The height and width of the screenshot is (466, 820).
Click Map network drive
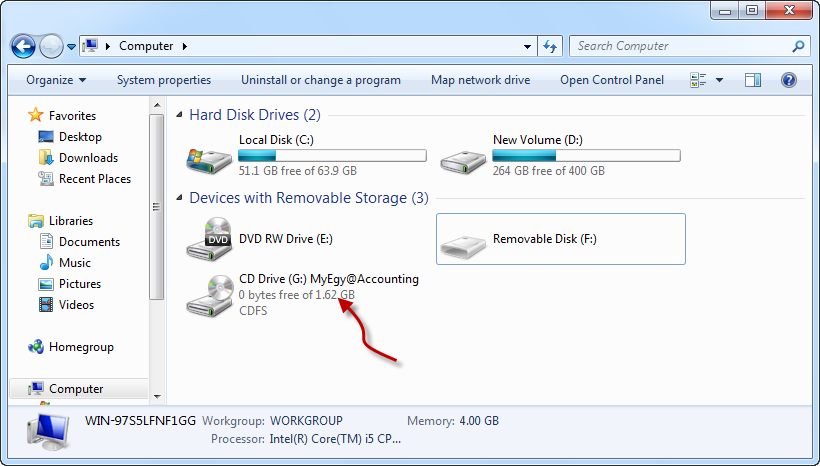point(480,80)
